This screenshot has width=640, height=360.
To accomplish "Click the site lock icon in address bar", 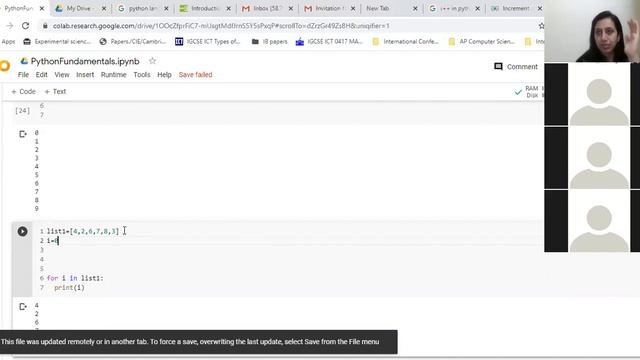I will coord(45,26).
